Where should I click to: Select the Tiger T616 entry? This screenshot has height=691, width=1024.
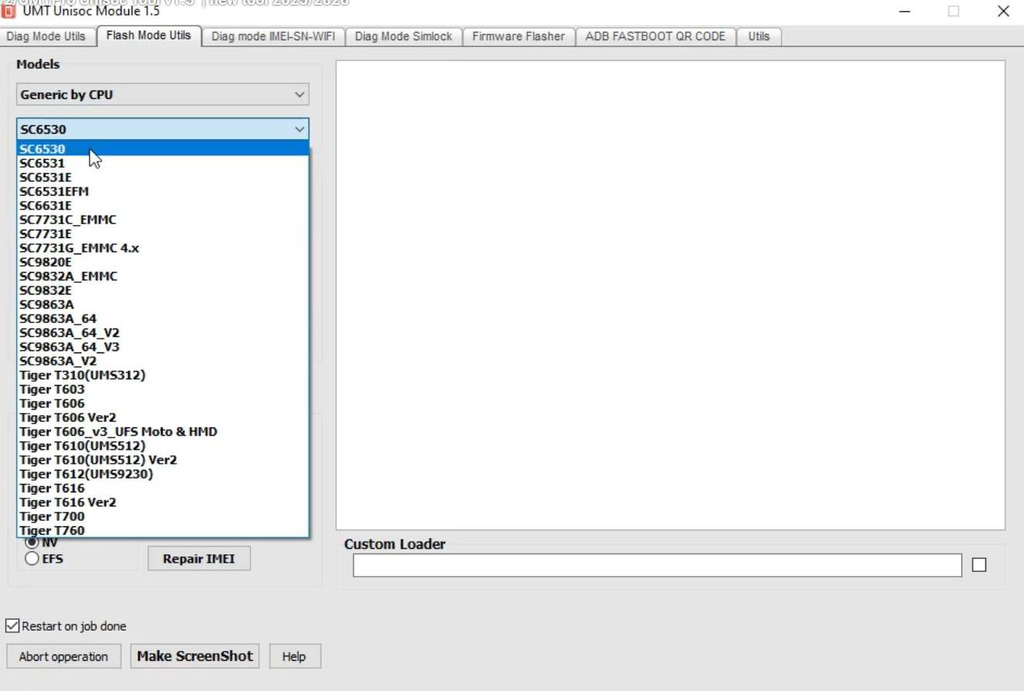[163, 489]
